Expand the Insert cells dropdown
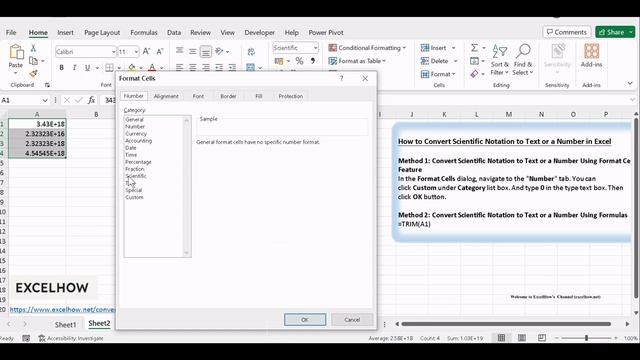This screenshot has width=640, height=360. coord(453,48)
